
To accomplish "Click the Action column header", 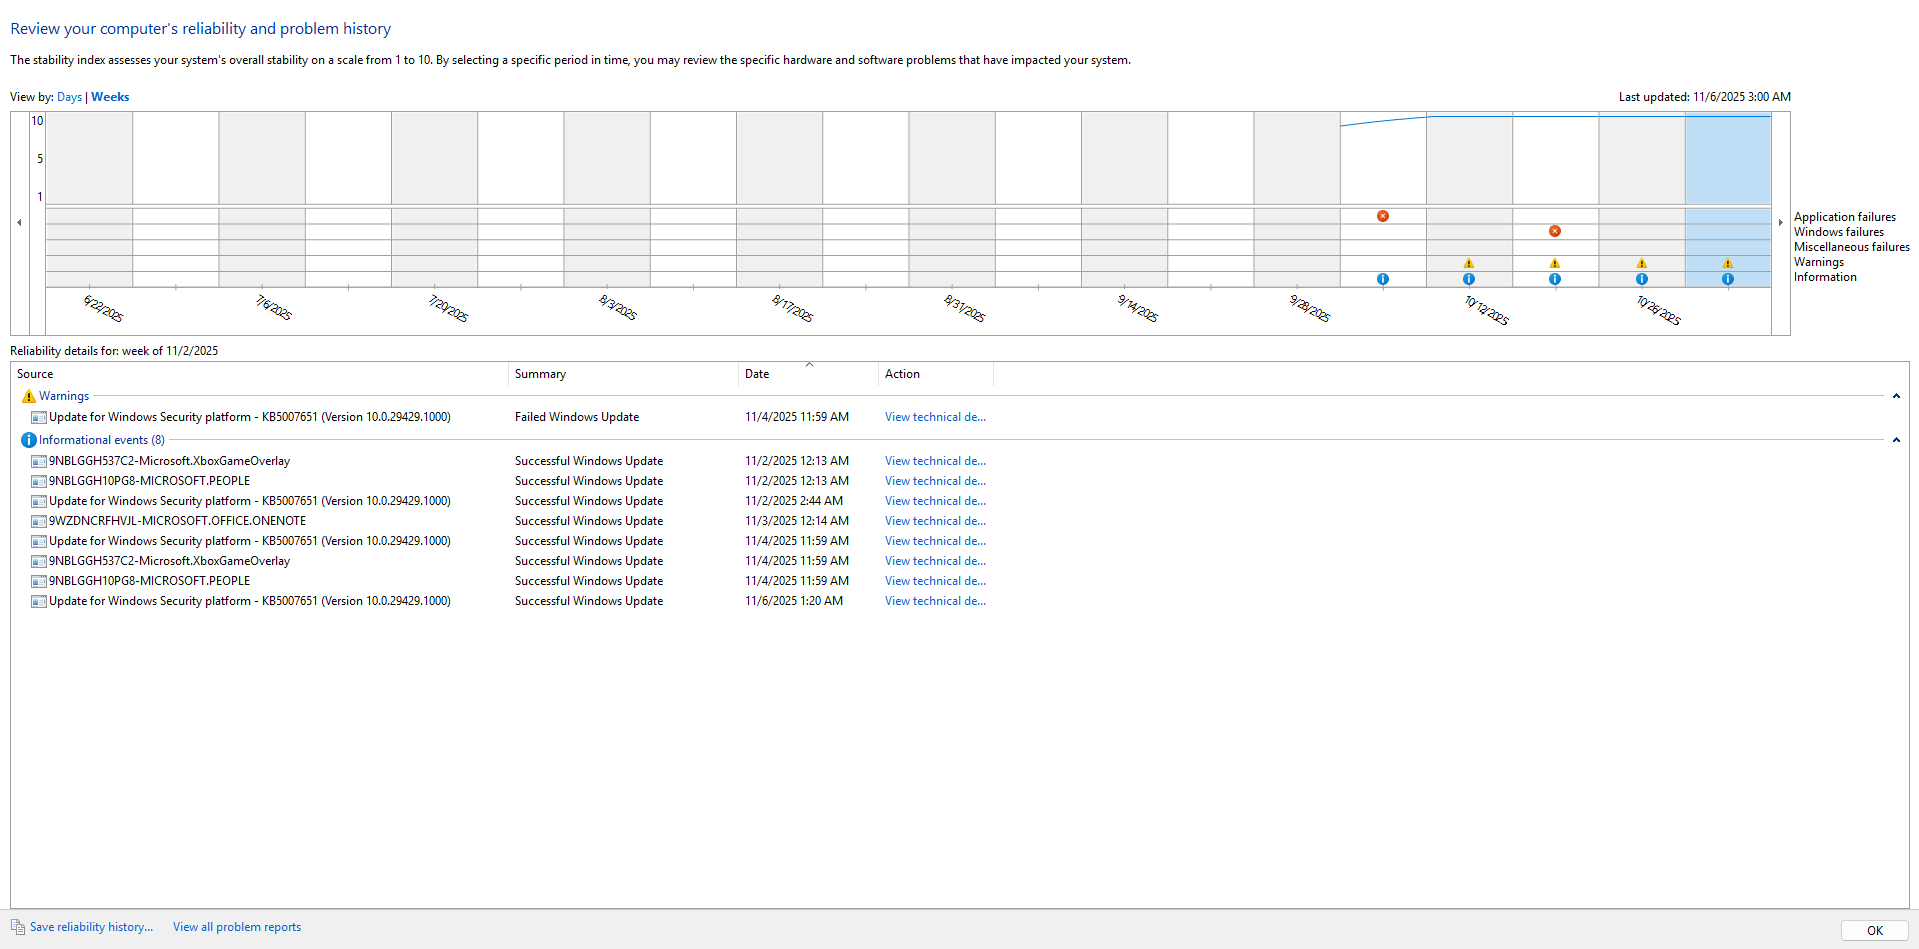I will 936,374.
